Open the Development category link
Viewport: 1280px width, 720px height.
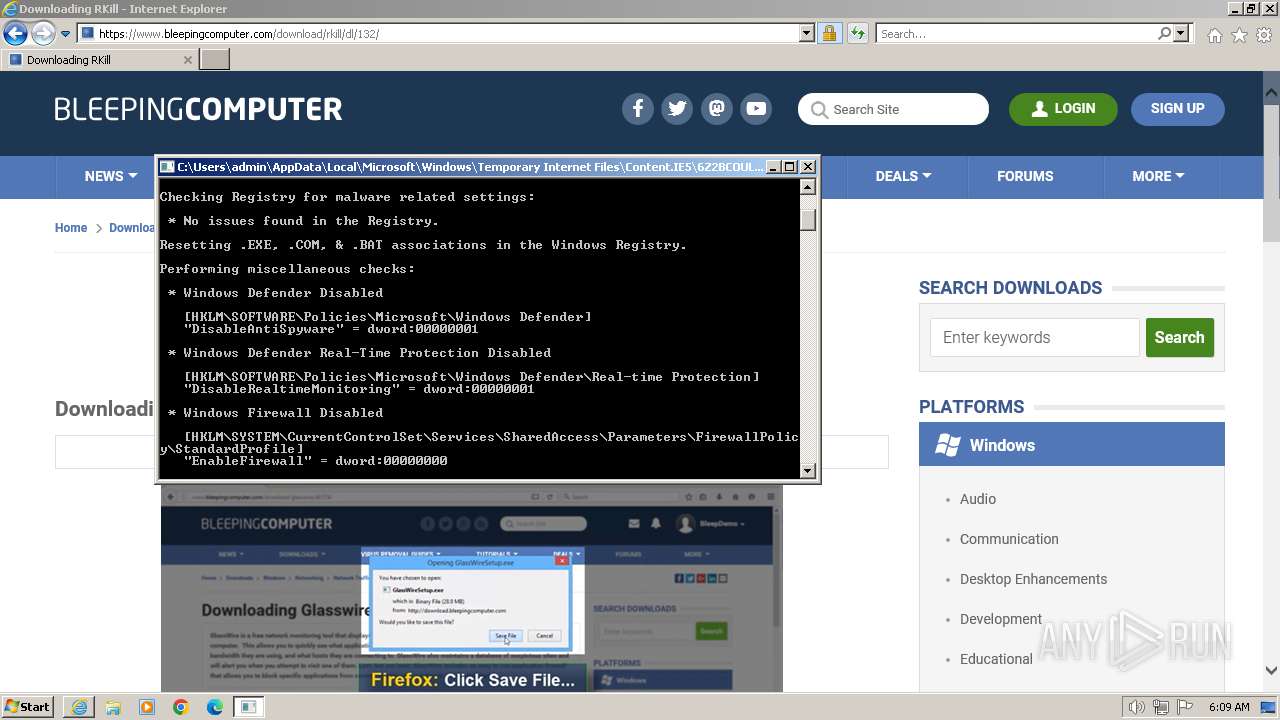1000,619
